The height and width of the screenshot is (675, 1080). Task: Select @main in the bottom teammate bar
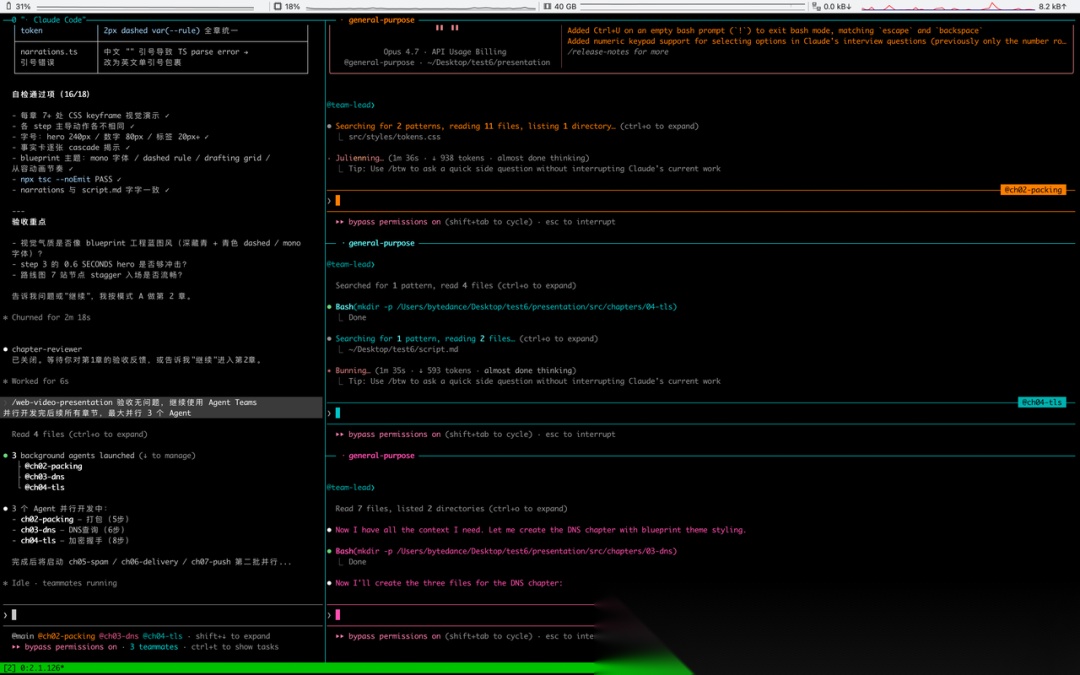tap(23, 636)
